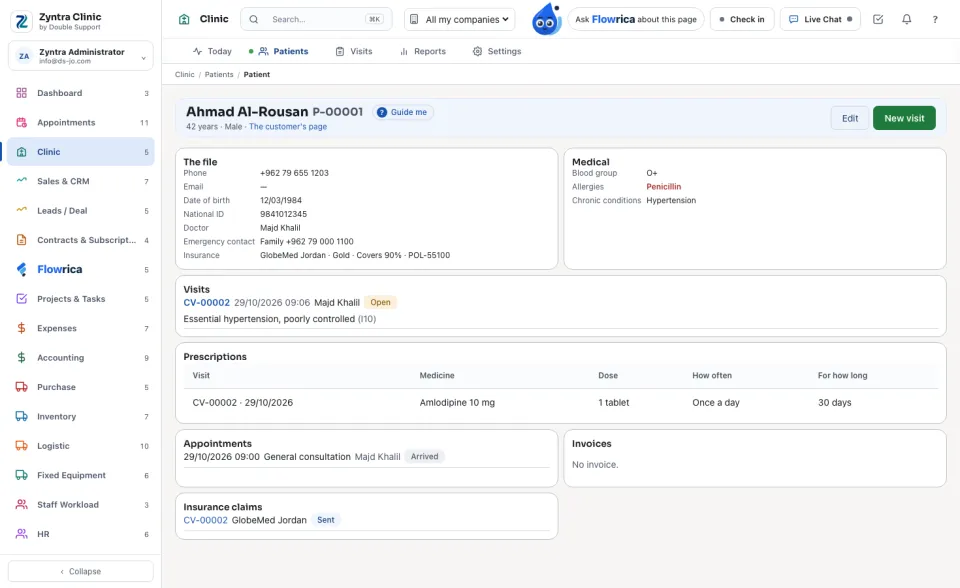Go to Clinic in the breadcrumb
The image size is (960, 588).
(x=184, y=75)
